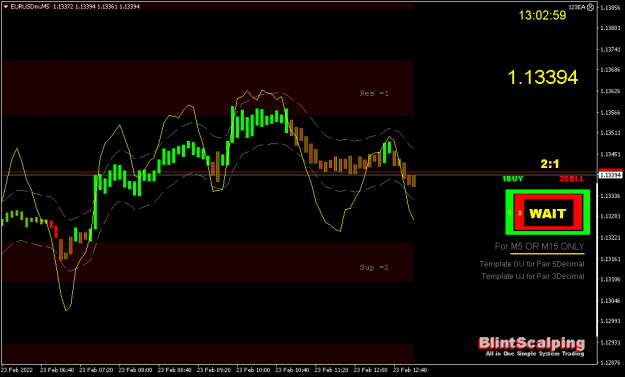Image resolution: width=625 pixels, height=377 pixels.
Task: Click the 1.13221 price axis label
Action: click(611, 238)
